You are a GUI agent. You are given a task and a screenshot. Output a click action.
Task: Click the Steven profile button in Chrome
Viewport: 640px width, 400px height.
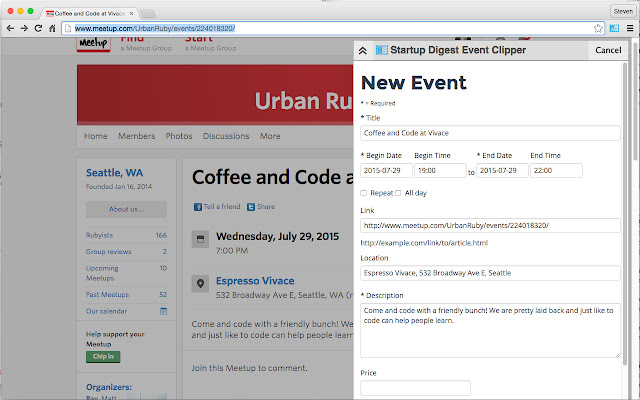coord(623,11)
